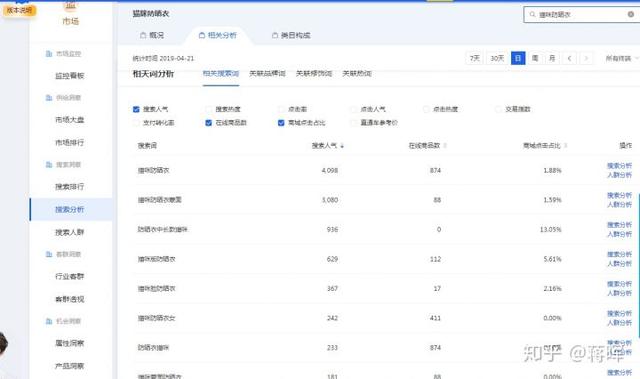Select the 关联热词 sub-tab
The image size is (640, 379).
357,74
